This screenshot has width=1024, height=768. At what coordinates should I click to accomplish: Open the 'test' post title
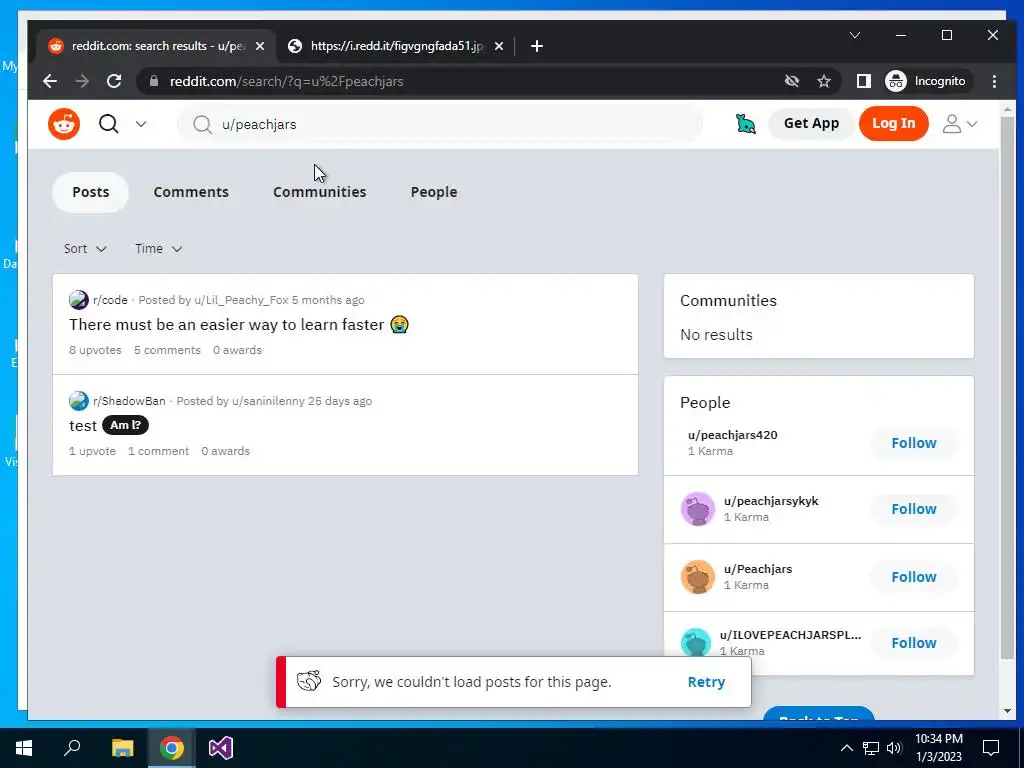click(x=83, y=426)
